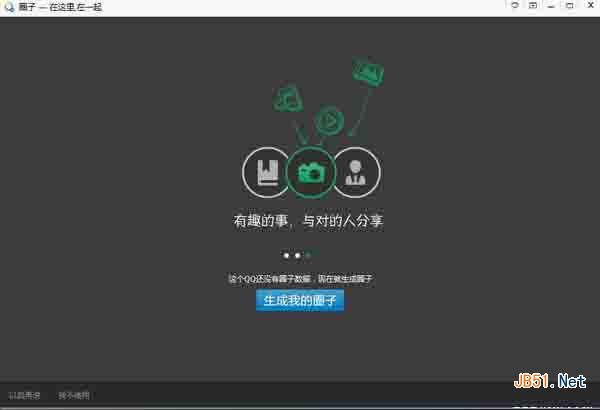Go to the second carousel page dot

297,255
